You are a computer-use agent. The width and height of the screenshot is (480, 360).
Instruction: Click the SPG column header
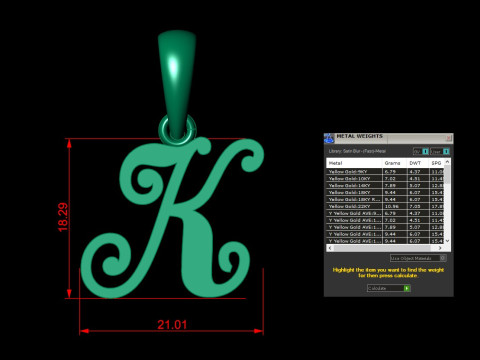click(x=437, y=163)
